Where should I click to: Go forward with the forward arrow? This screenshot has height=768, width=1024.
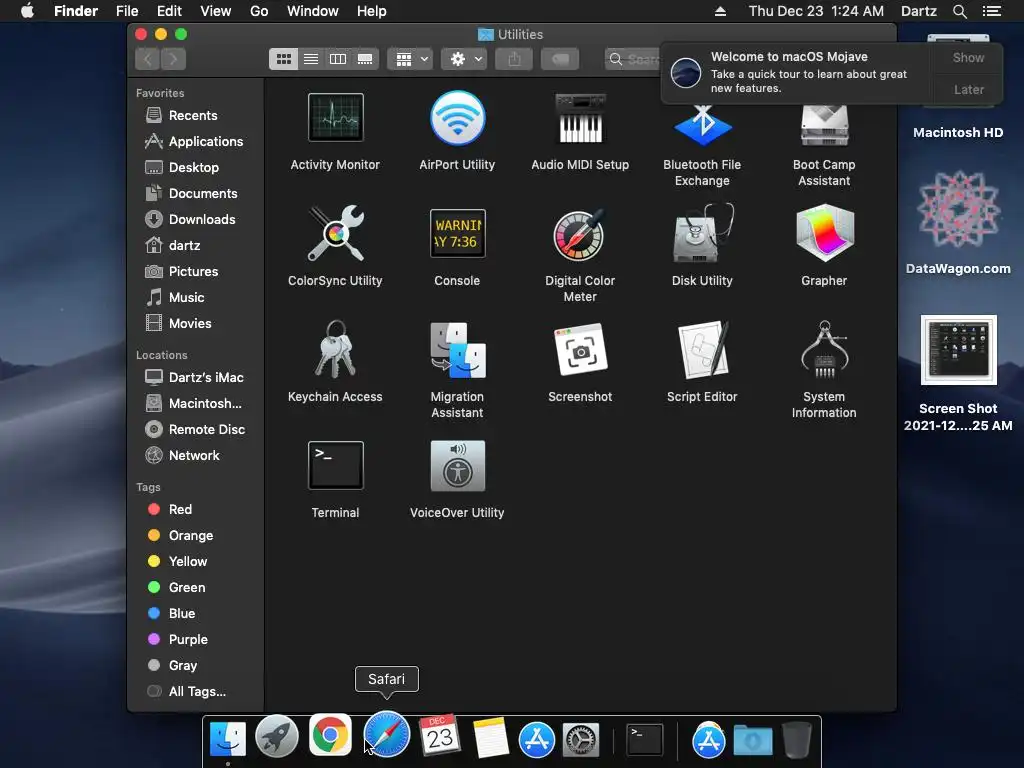click(x=173, y=59)
